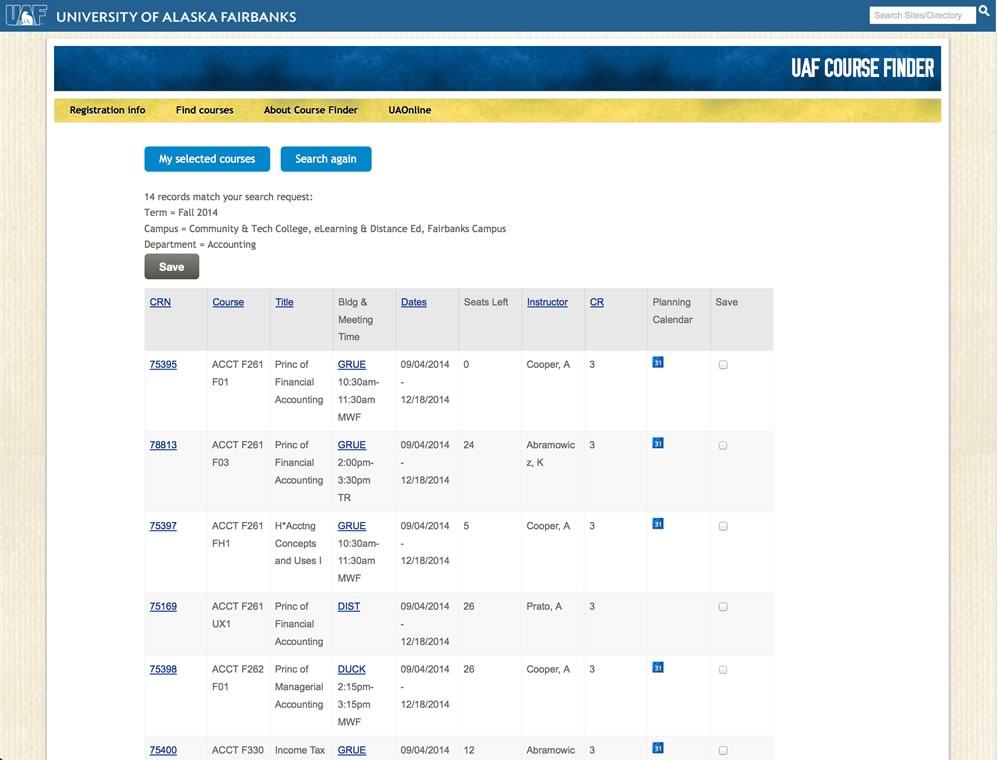Select 'H*Acctng Concepts and Uses I' title
Screen dimensions: 997x760
298,543
